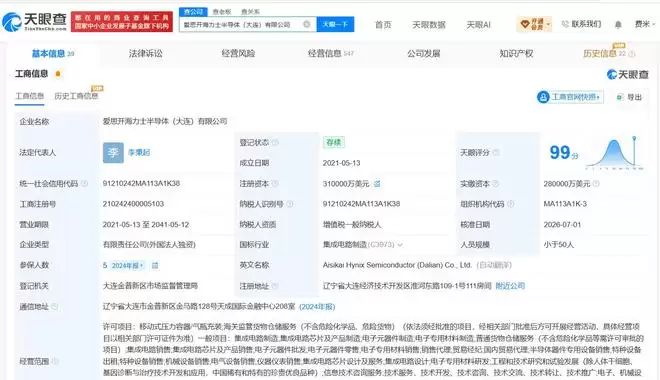Click help icon beside 注册资本 label
Screen dimensions: 660x380
pyautogui.click(x=275, y=183)
